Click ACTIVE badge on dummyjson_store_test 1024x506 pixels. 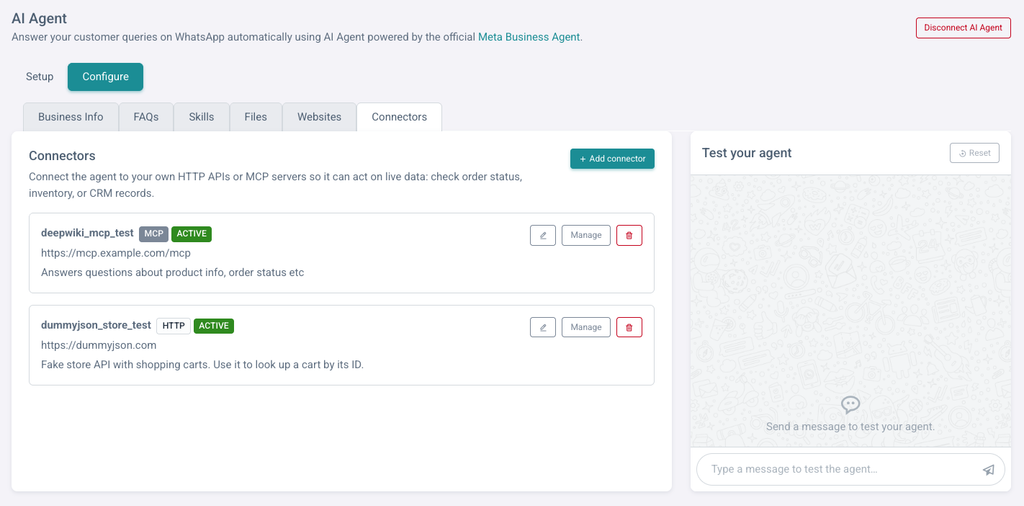point(214,326)
